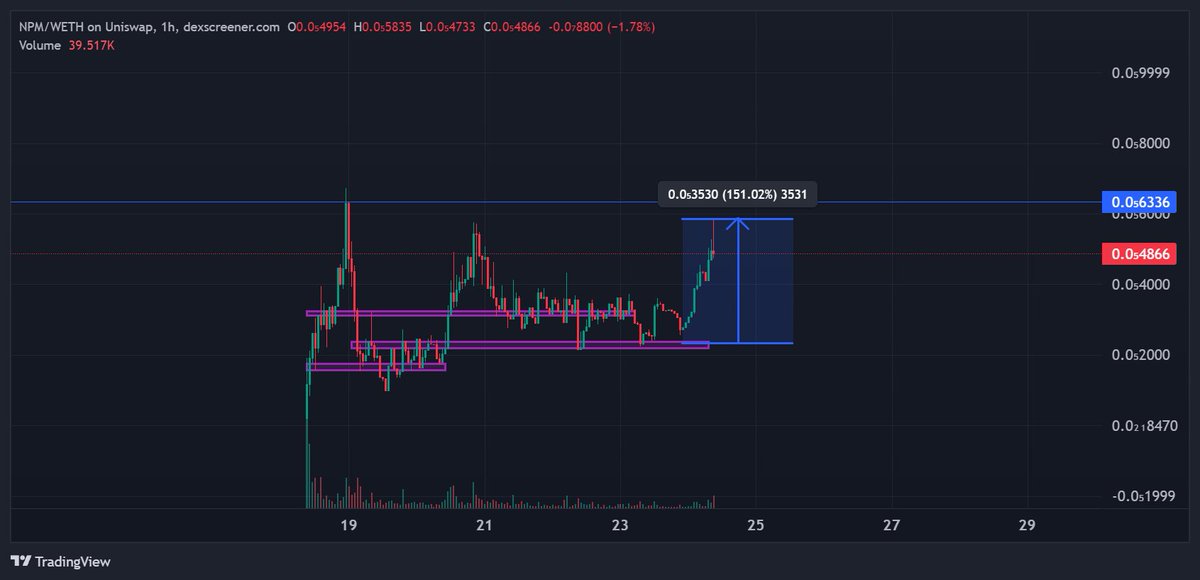The image size is (1200, 580).
Task: Click date label 27 on time axis
Action: 892,525
